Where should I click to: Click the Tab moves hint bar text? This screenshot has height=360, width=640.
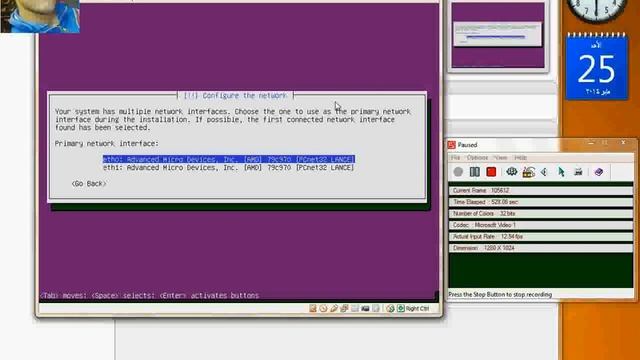149,295
